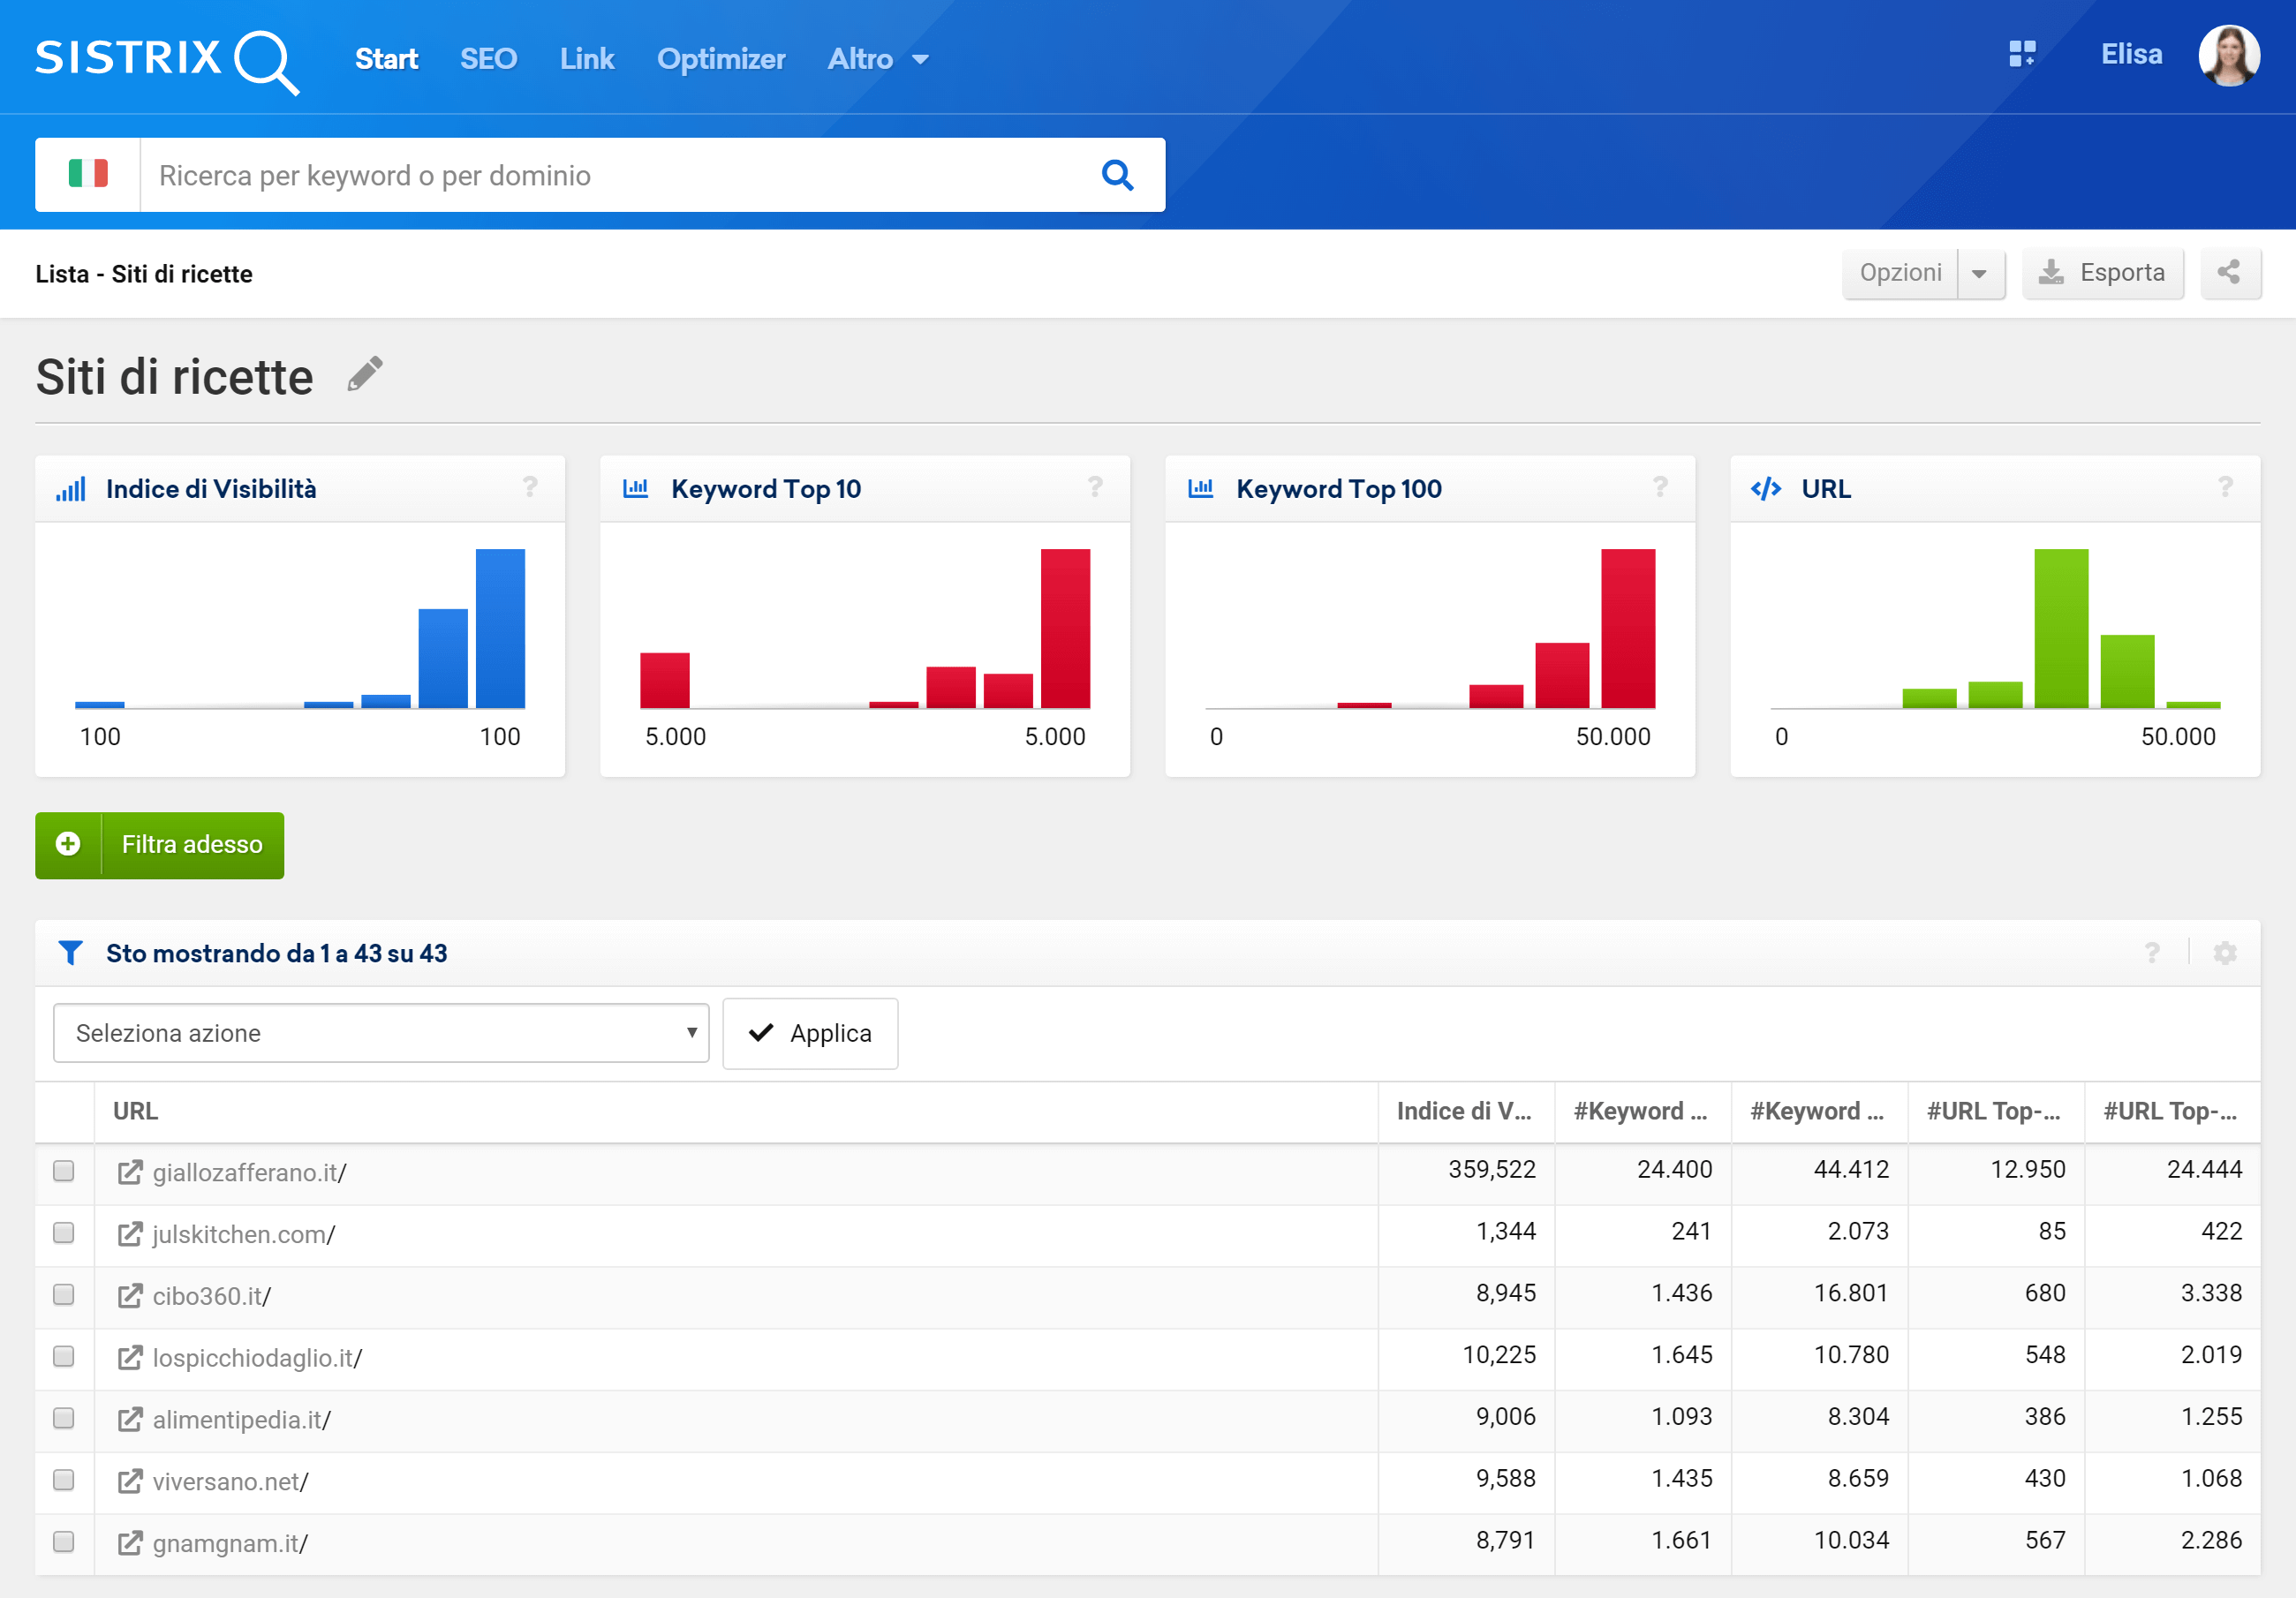Select the lospicchiodaglio.it row checkbox
The image size is (2296, 1598).
[x=64, y=1356]
